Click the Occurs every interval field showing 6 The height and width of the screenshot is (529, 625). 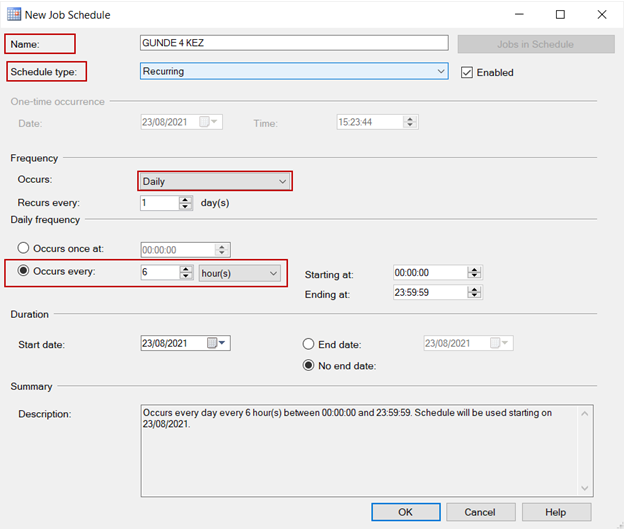(x=160, y=272)
